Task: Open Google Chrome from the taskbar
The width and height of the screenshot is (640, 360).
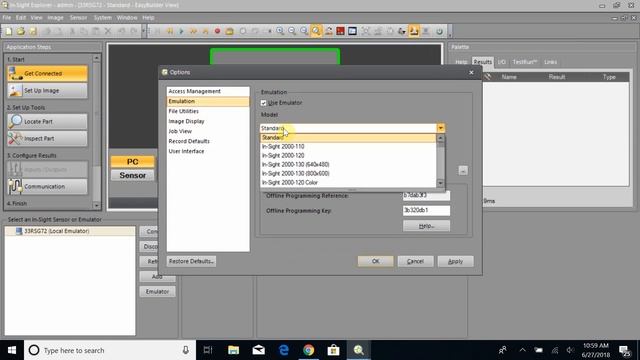Action: point(309,350)
